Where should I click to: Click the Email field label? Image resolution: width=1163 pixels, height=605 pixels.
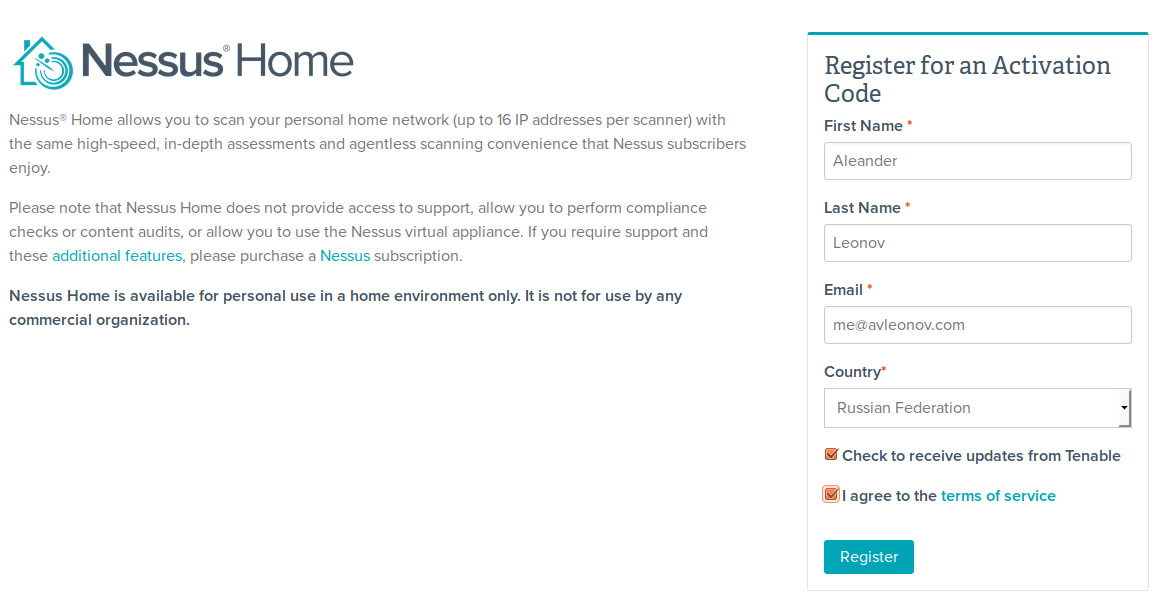843,290
